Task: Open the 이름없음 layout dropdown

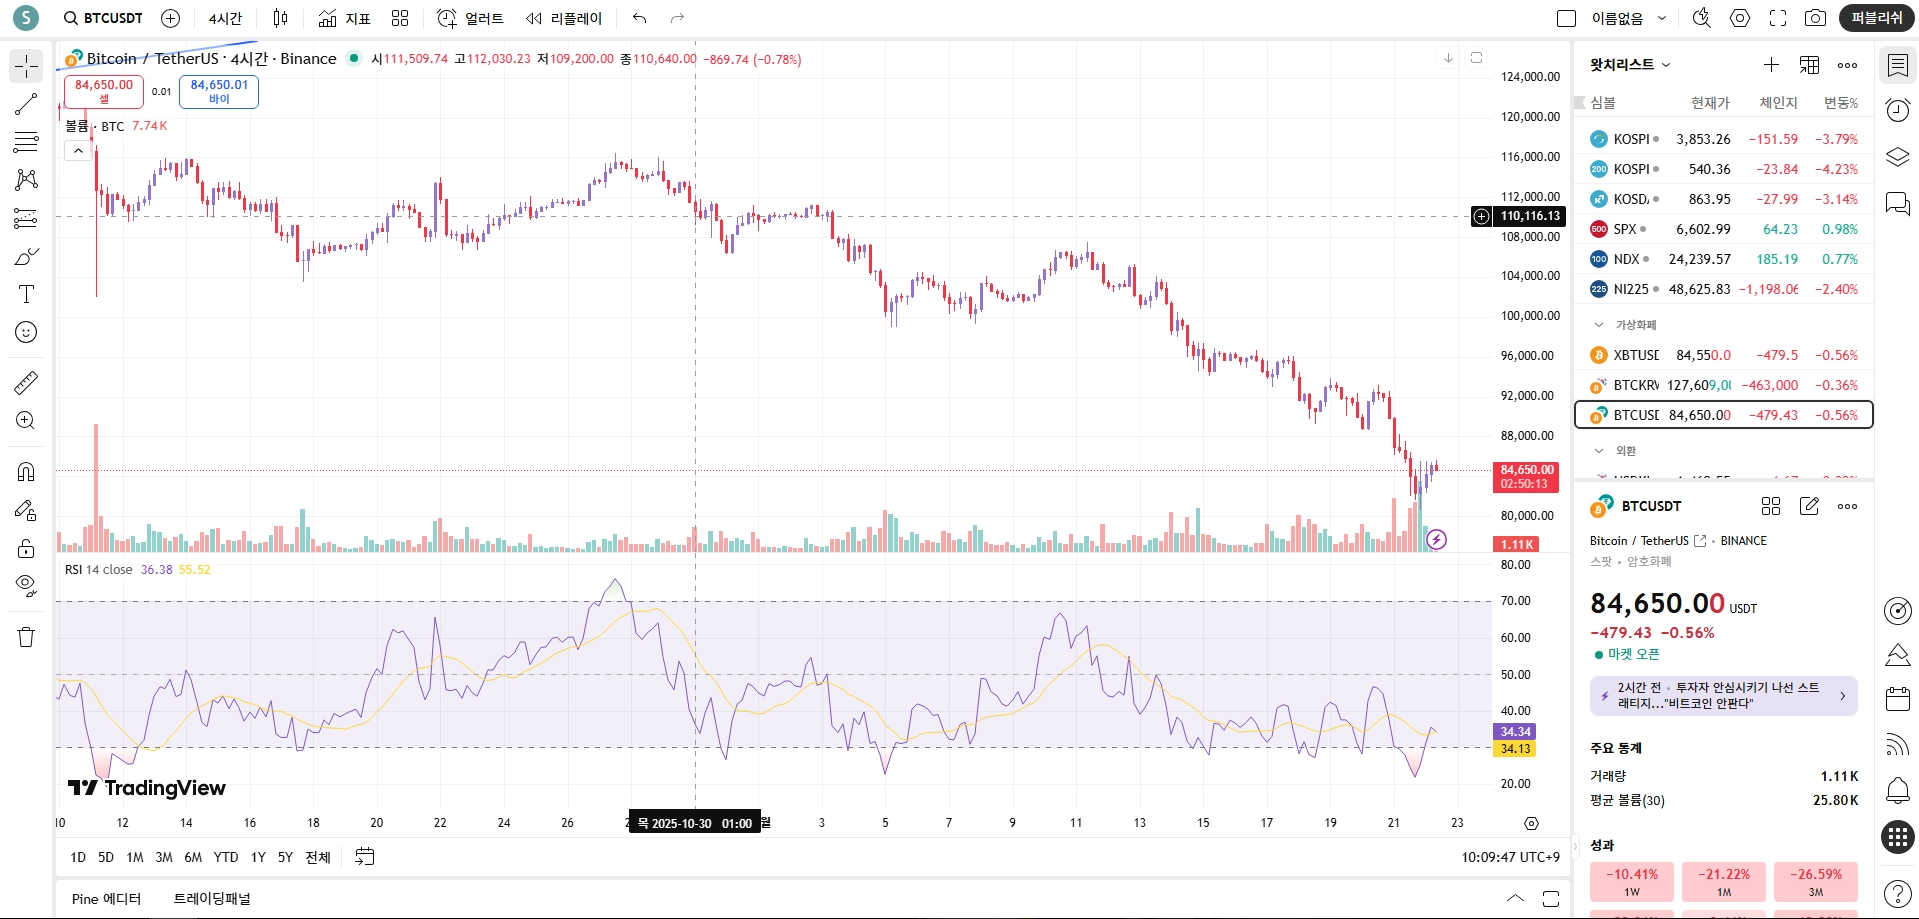Action: pyautogui.click(x=1628, y=18)
